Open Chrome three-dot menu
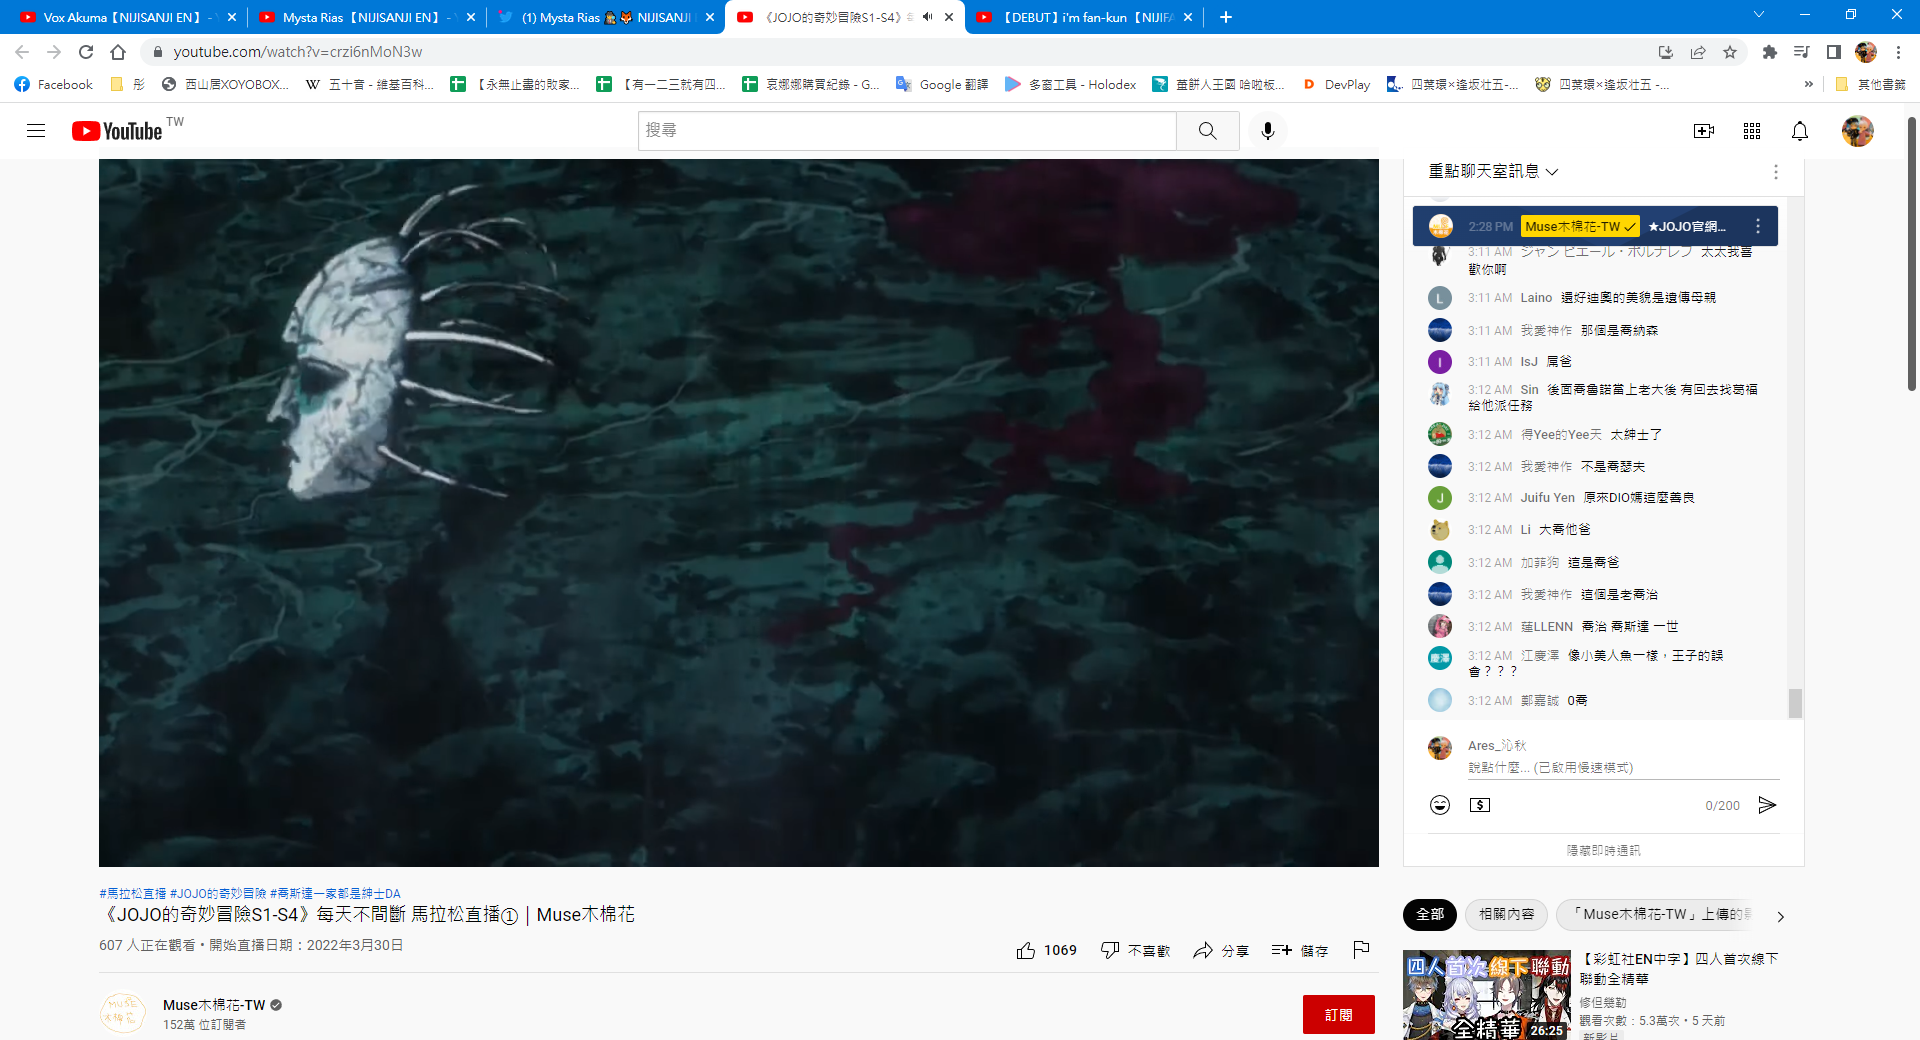This screenshot has width=1920, height=1040. click(1898, 52)
